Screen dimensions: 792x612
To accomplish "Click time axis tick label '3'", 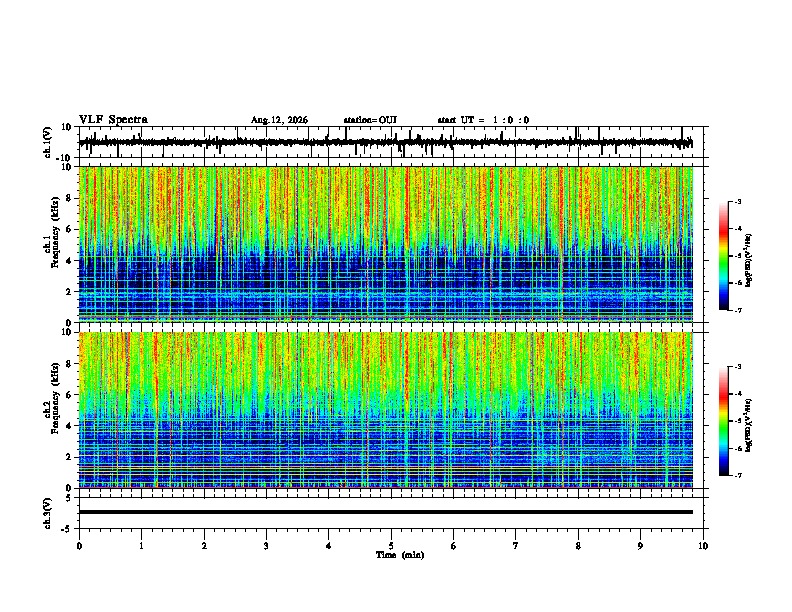I will [266, 546].
